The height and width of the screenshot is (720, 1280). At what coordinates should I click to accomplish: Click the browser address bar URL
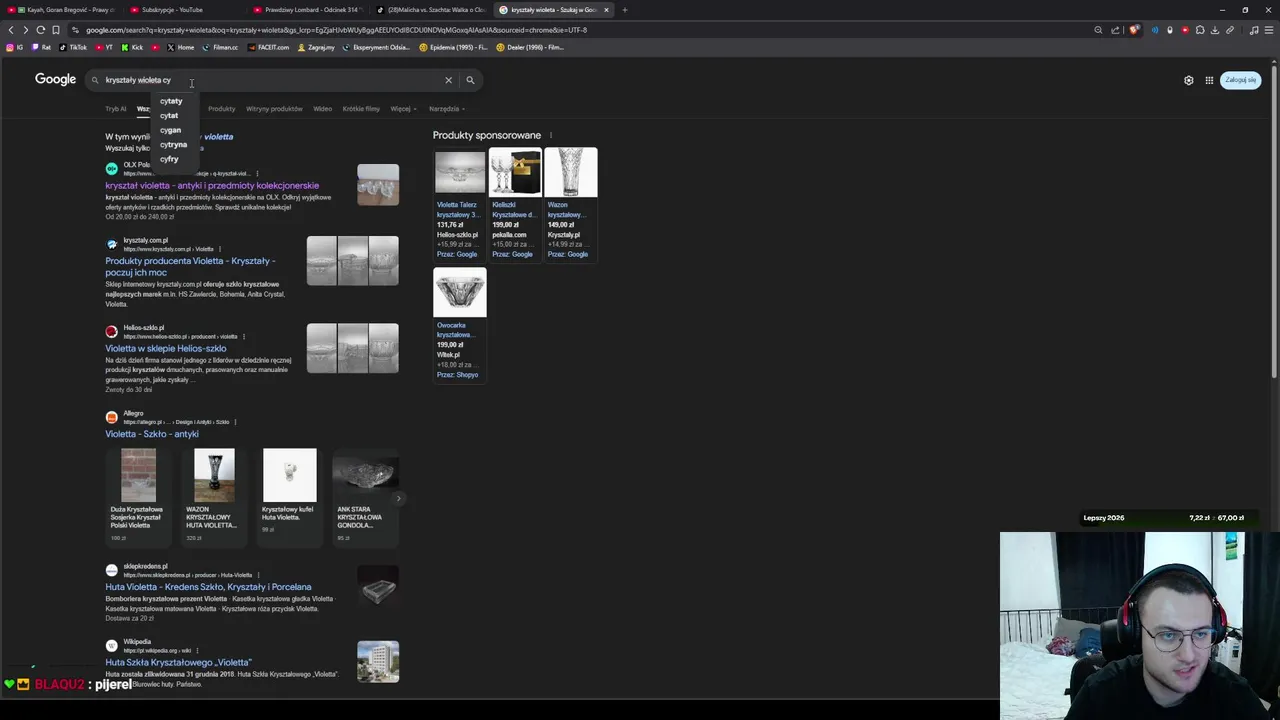336,30
